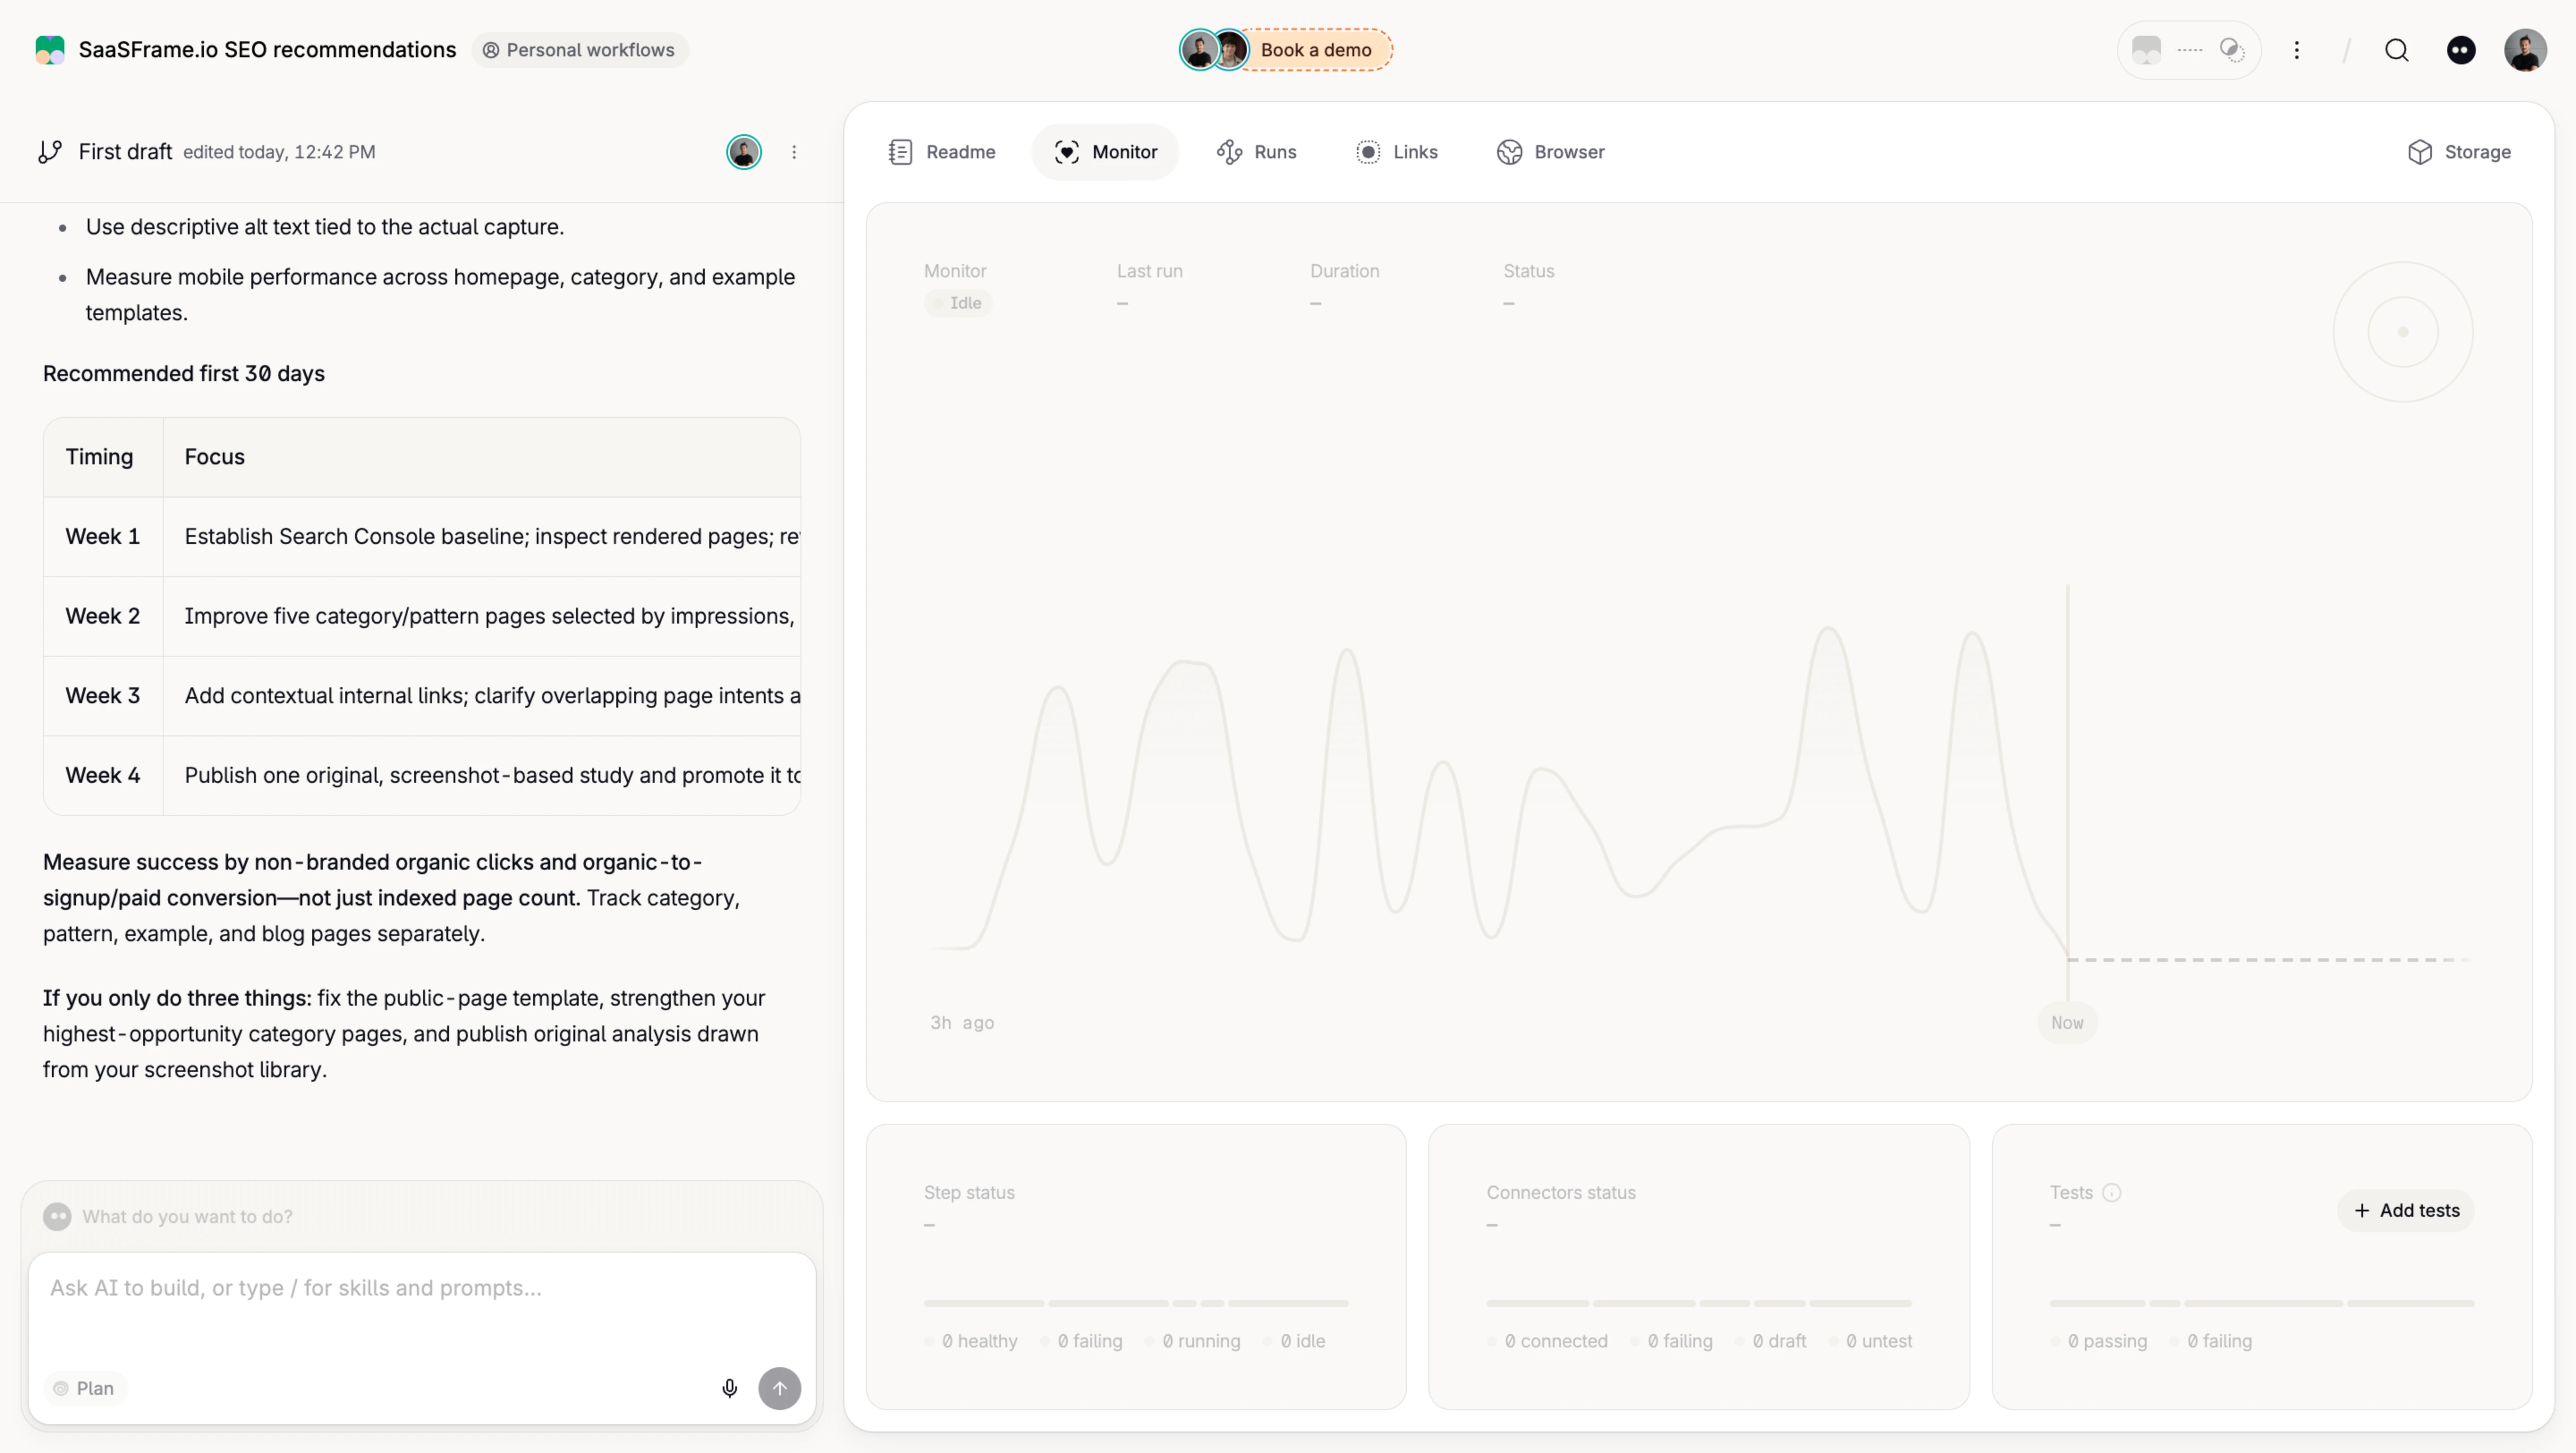Open the Personal workflows workspace selector

(x=579, y=50)
